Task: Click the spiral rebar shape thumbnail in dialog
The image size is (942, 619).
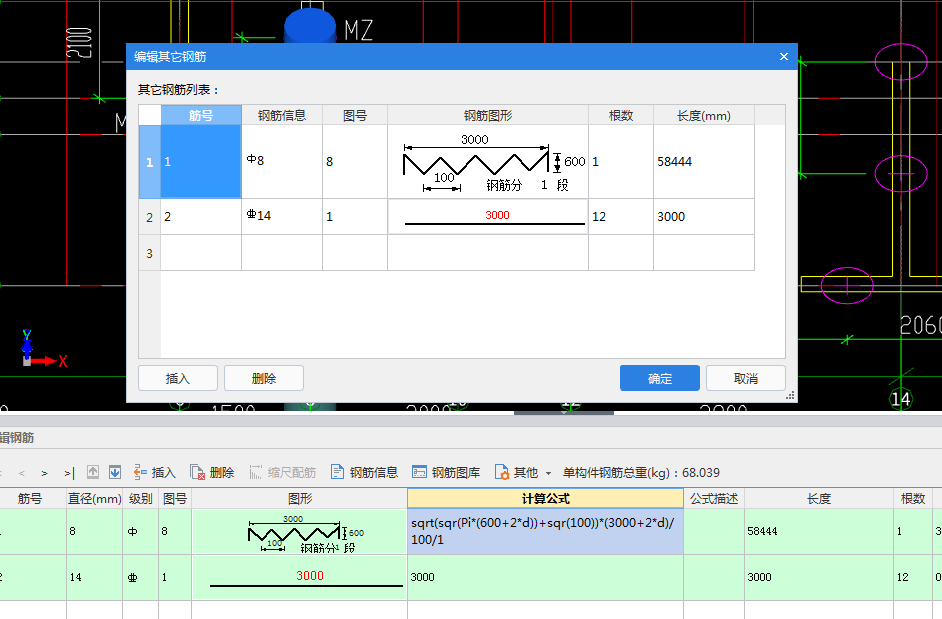Action: coord(488,162)
